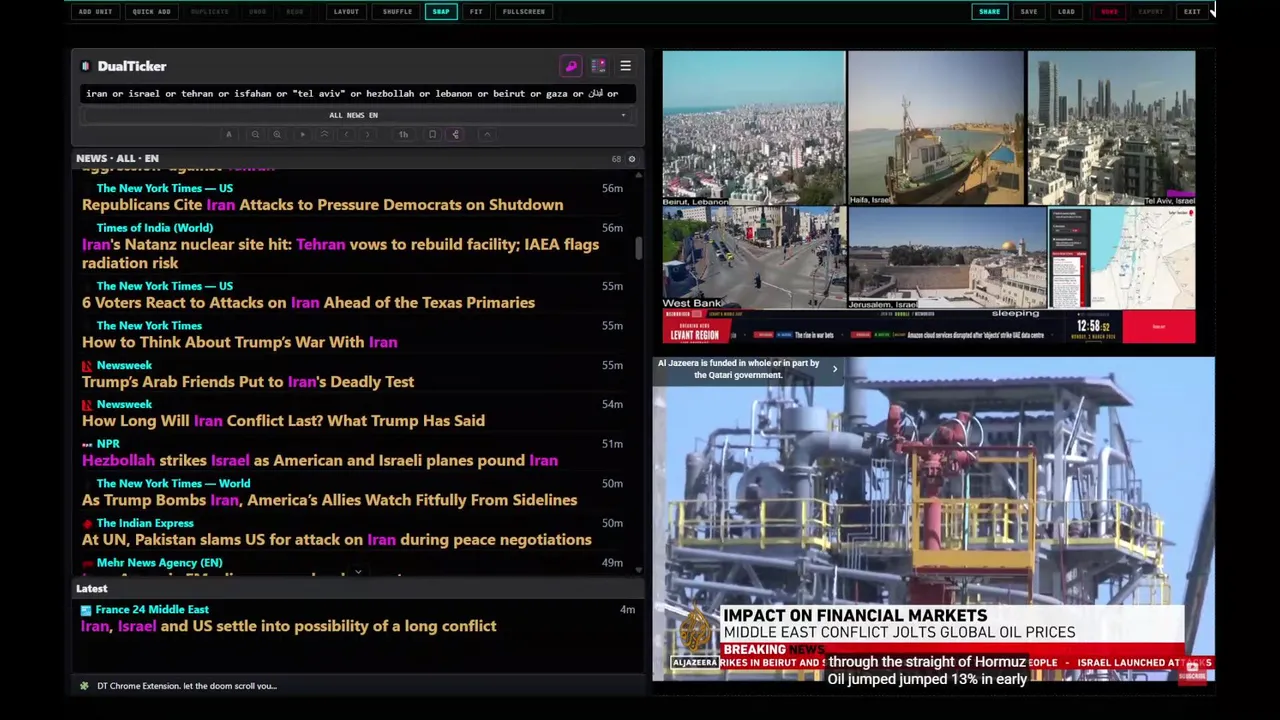Click the YouTube subscribe icon on video

[1192, 672]
